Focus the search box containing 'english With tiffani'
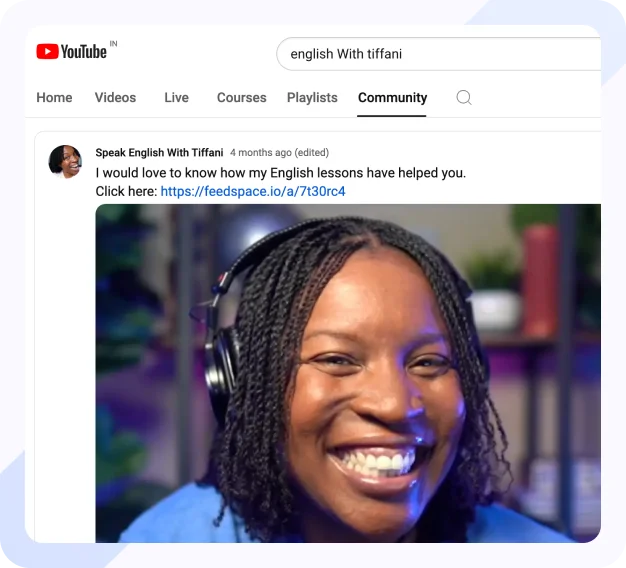626x568 pixels. pos(438,54)
